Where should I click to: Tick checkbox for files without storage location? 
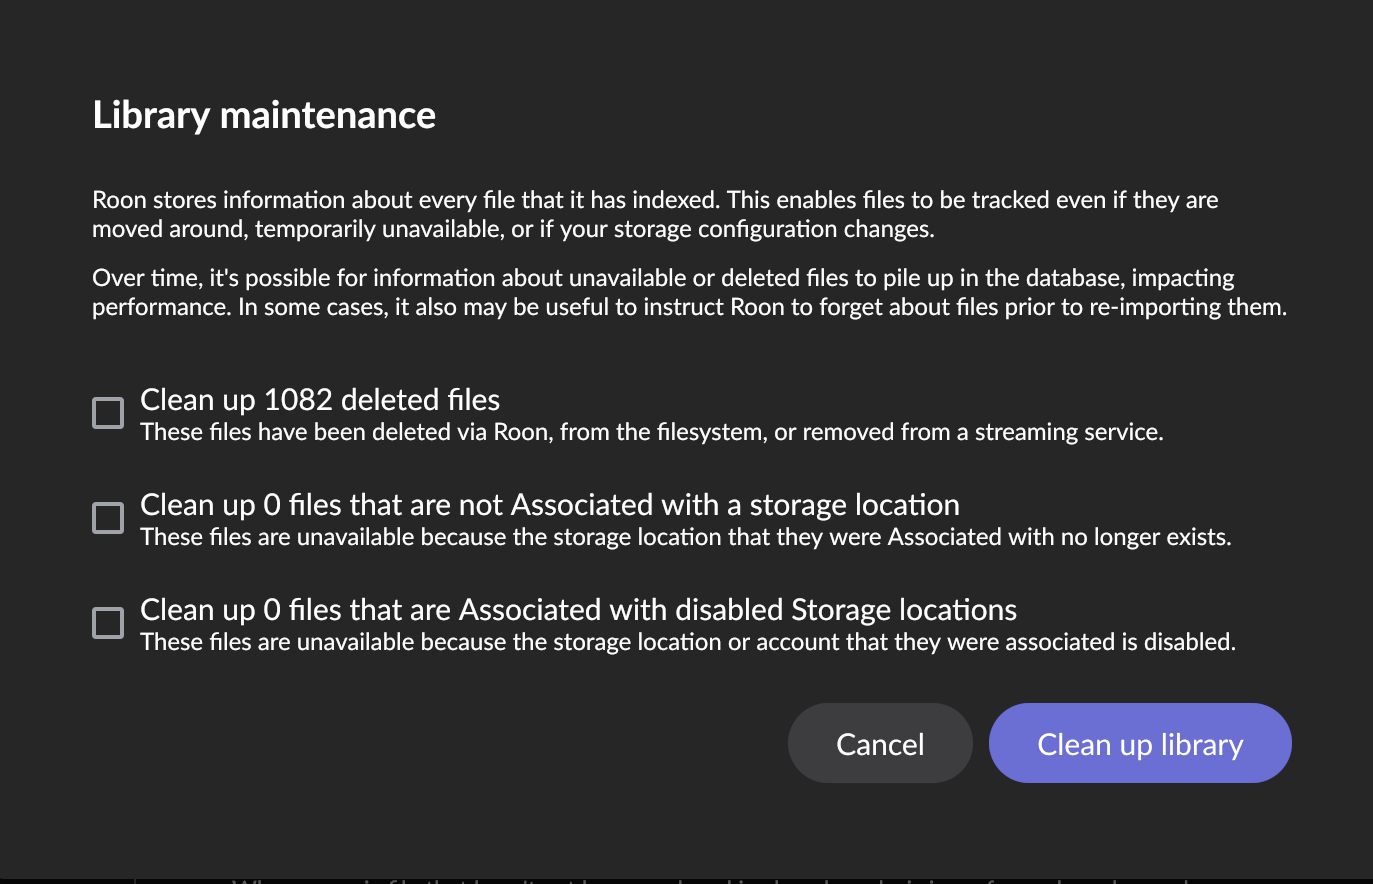click(108, 518)
